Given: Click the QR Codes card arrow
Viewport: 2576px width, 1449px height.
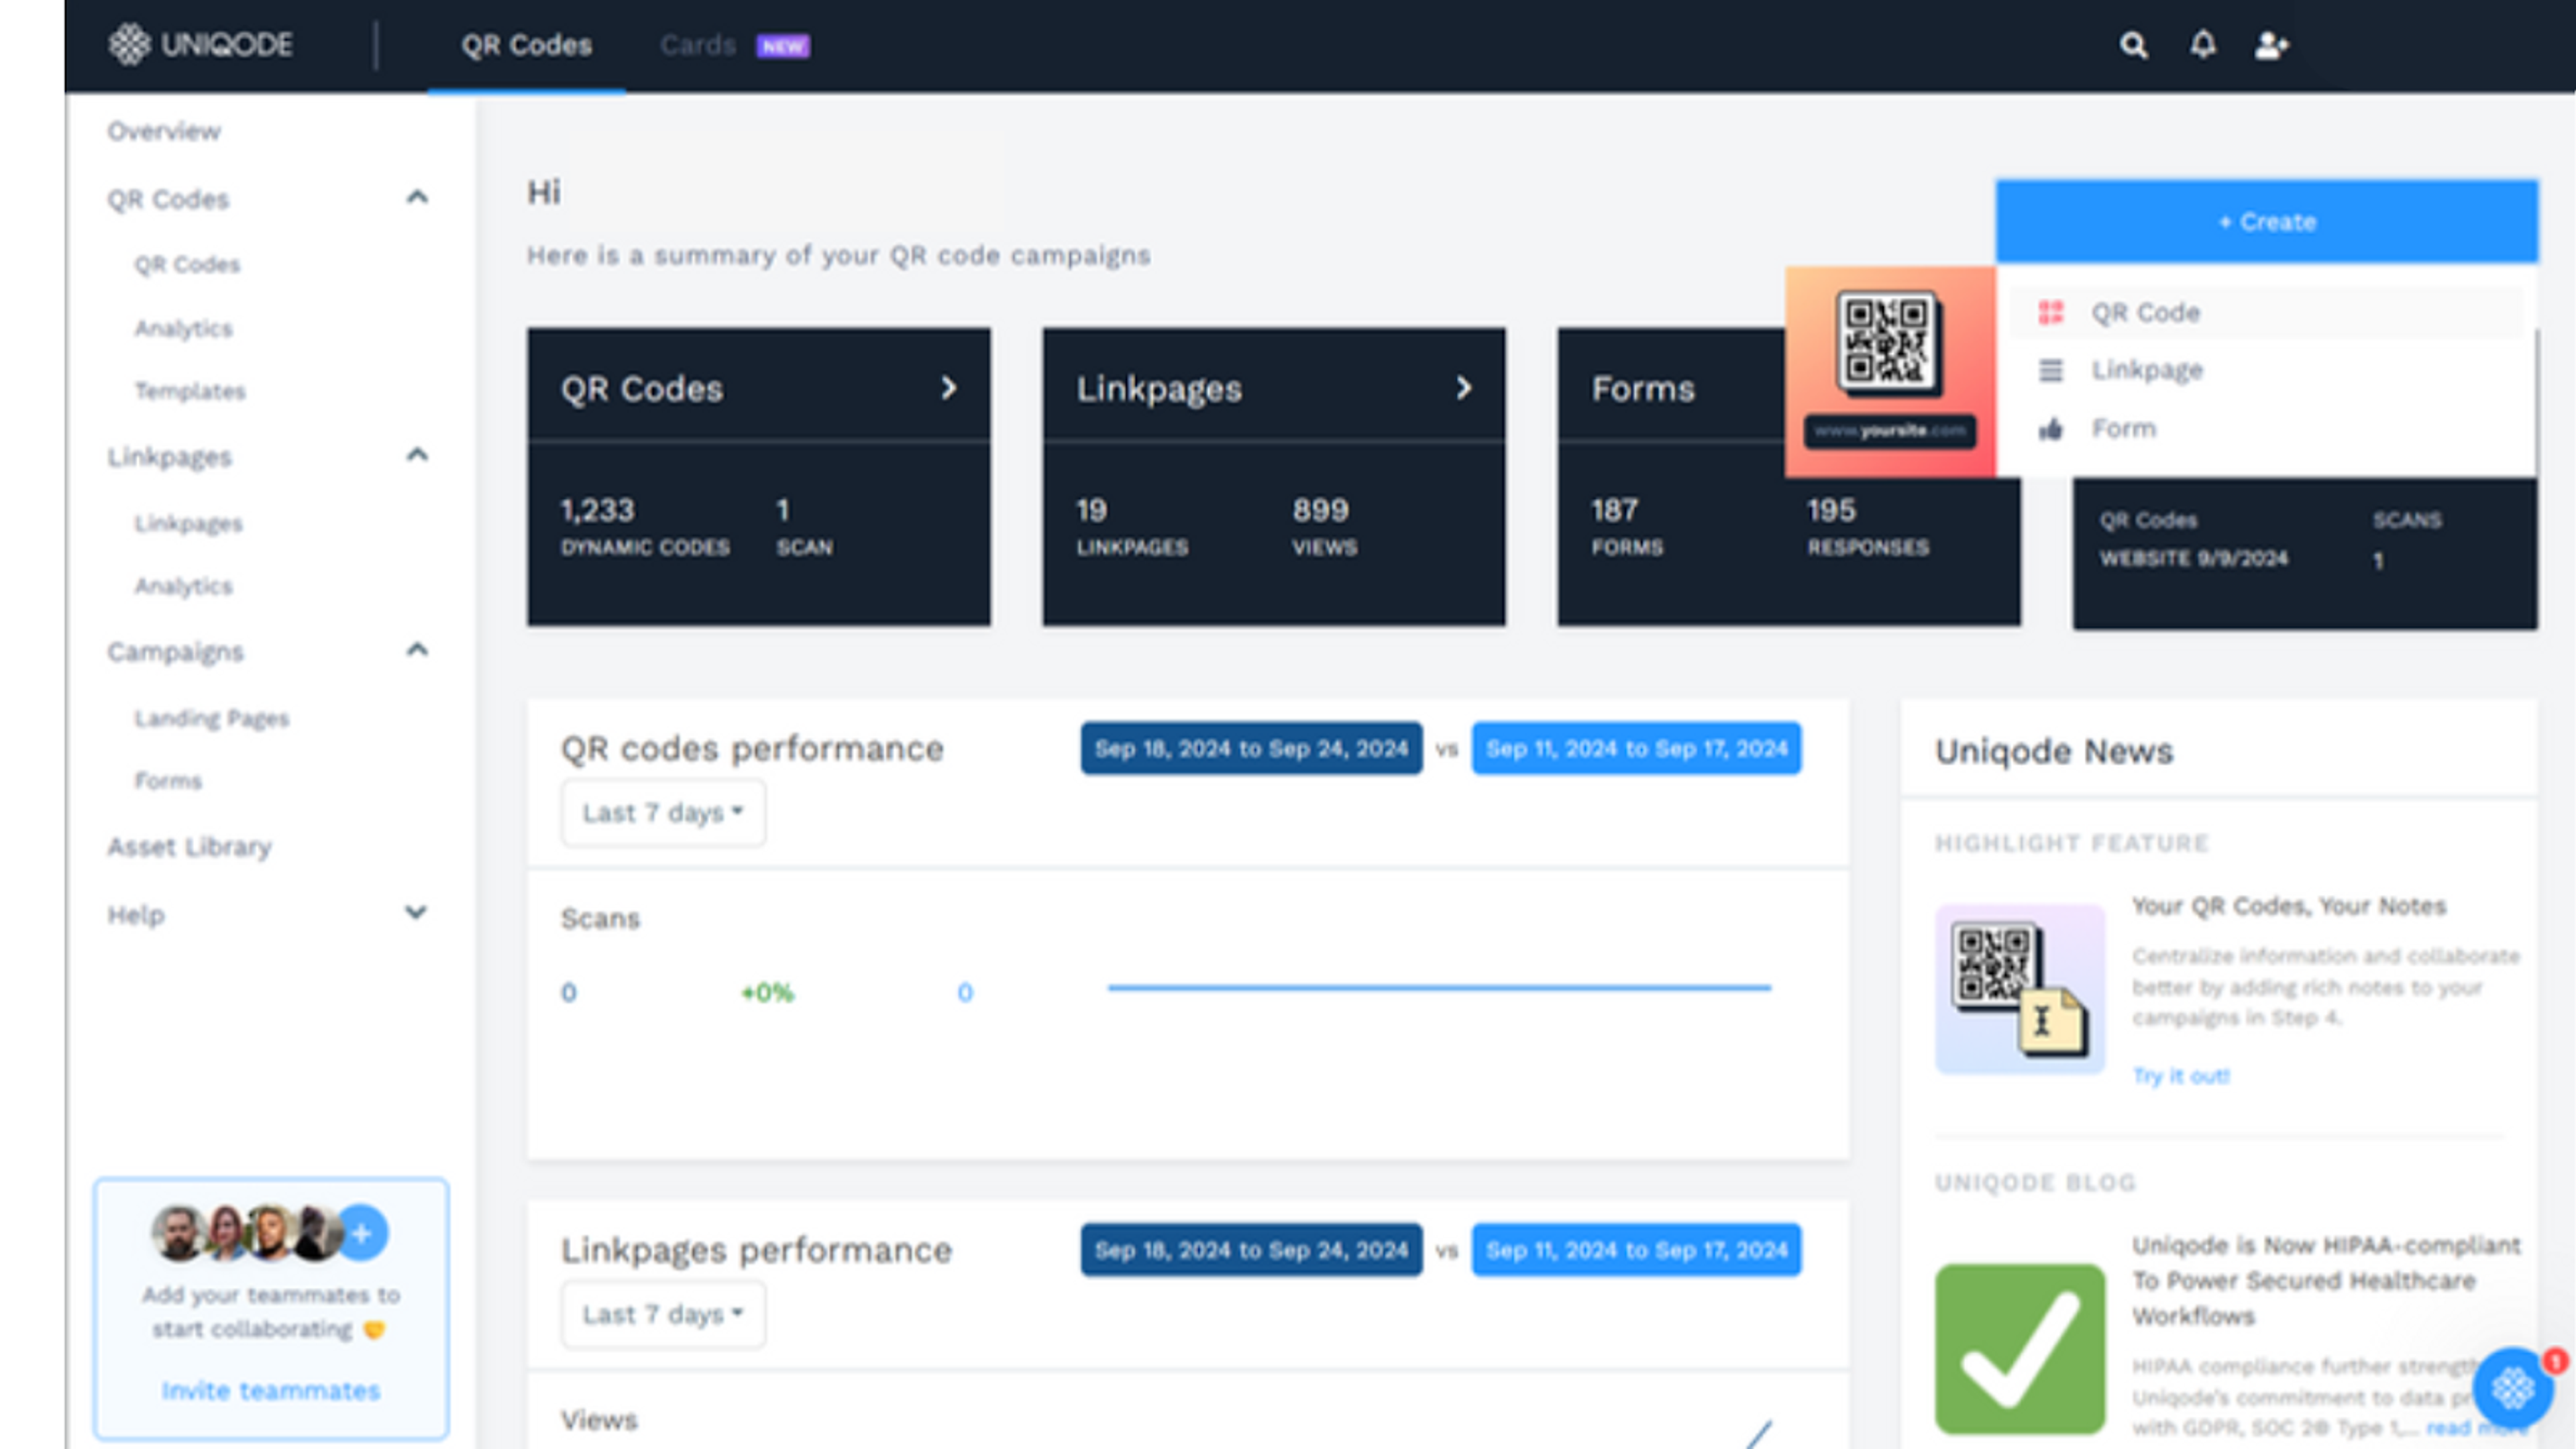Looking at the screenshot, I should (949, 388).
